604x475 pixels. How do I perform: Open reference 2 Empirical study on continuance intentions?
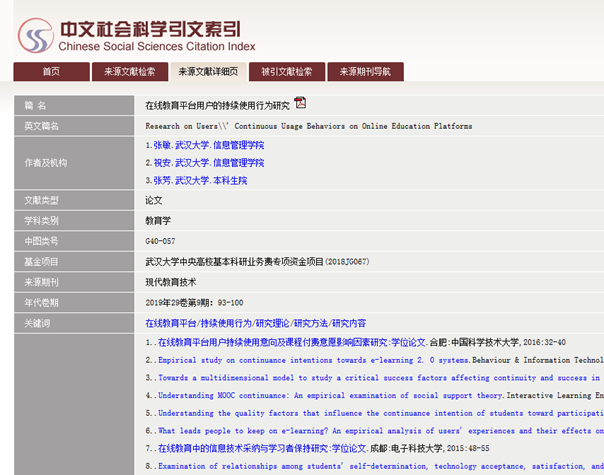[x=315, y=360]
